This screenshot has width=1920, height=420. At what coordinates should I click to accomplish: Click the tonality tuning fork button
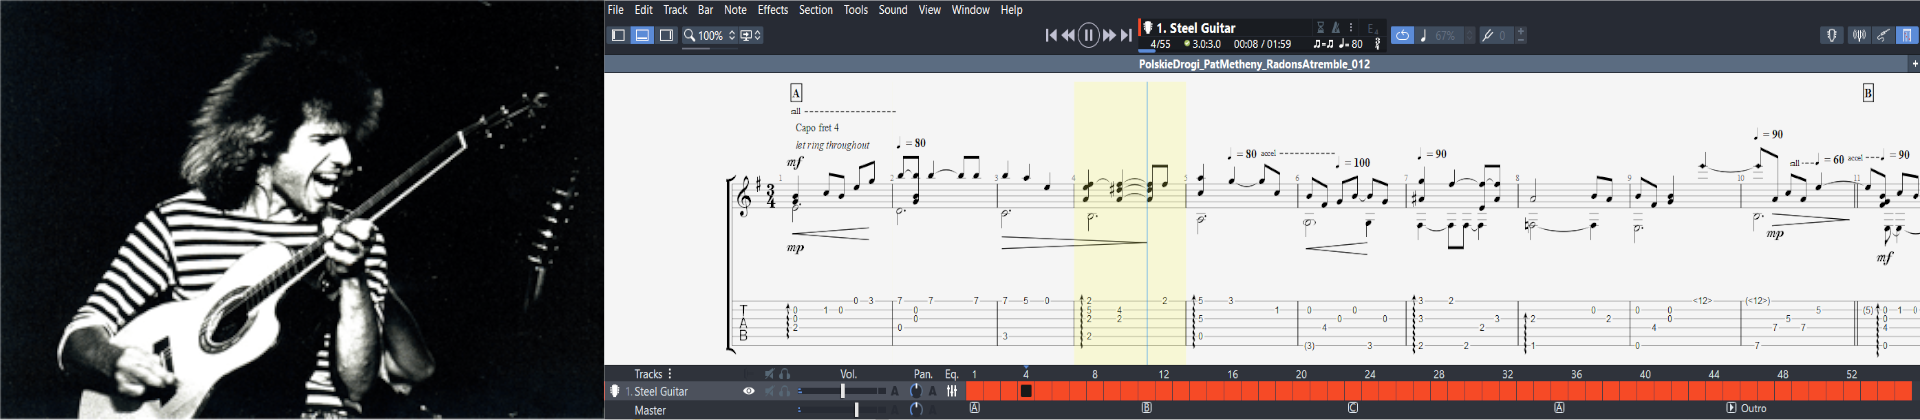(1487, 35)
